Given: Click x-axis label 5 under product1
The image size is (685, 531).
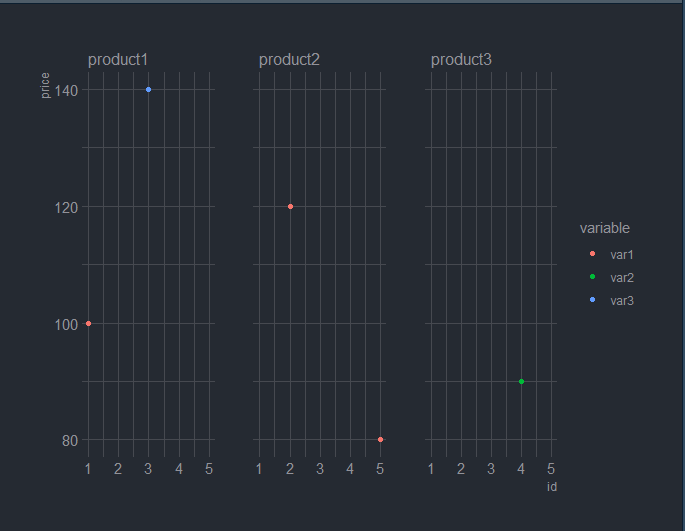Looking at the screenshot, I should 209,469.
